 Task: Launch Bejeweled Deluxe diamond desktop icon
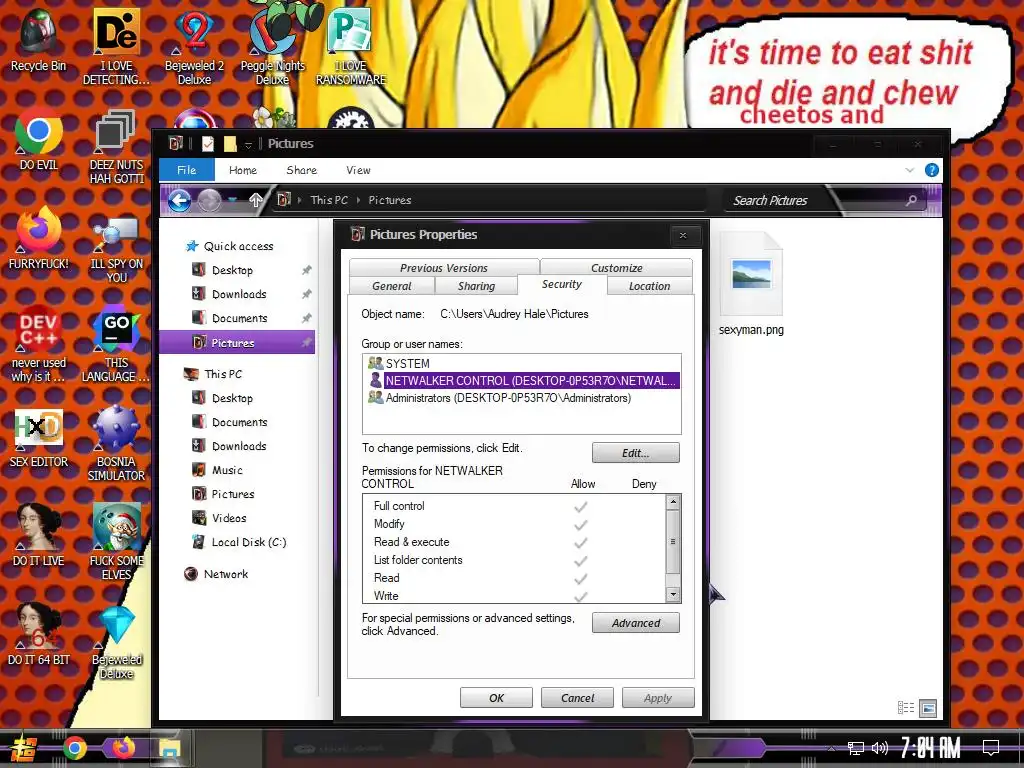point(116,643)
